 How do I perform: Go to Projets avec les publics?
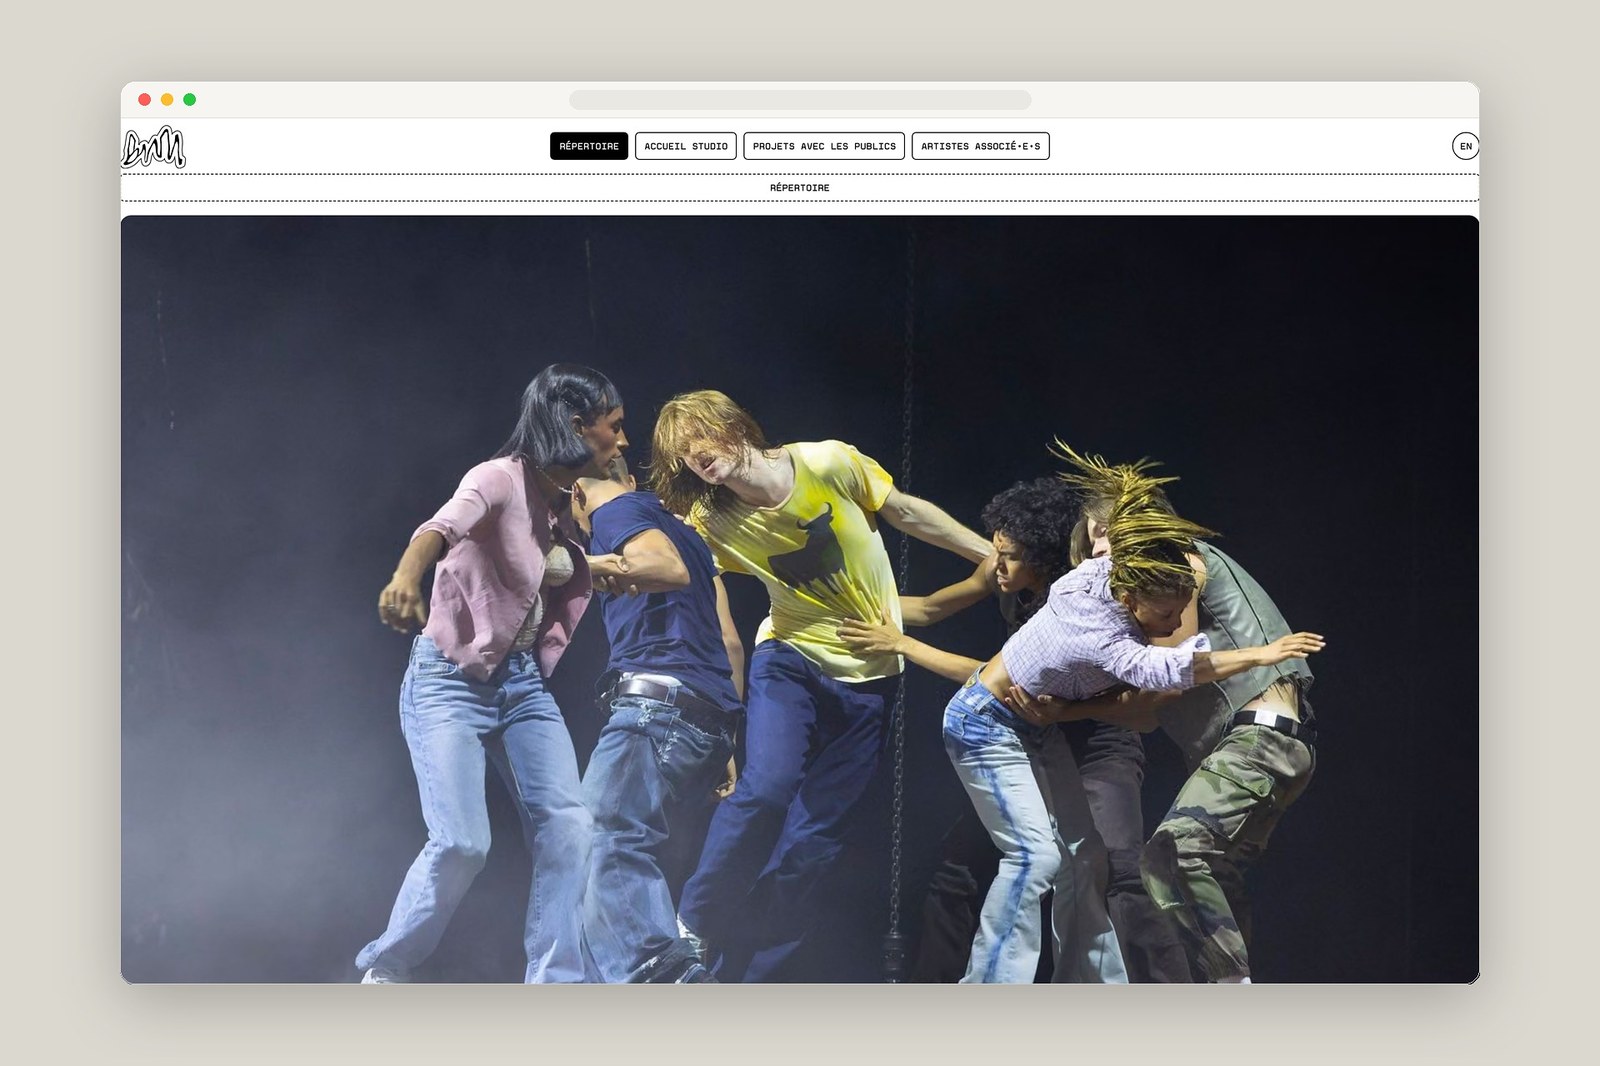click(x=824, y=146)
